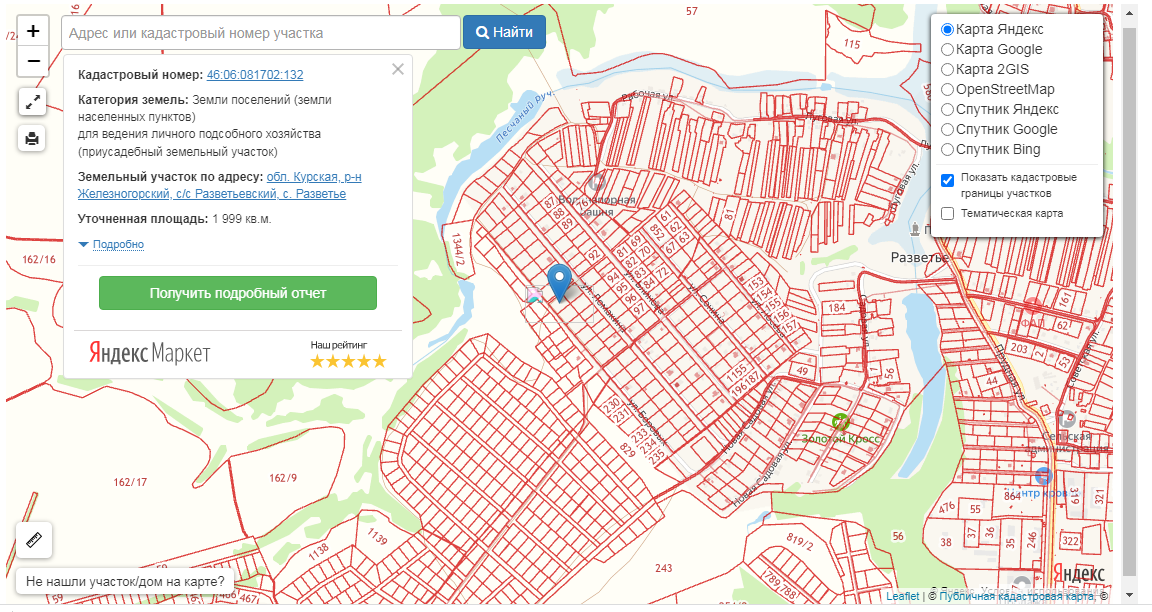The image size is (1152, 612).
Task: Open the Не нашли участок/дом prompt
Action: click(x=125, y=581)
